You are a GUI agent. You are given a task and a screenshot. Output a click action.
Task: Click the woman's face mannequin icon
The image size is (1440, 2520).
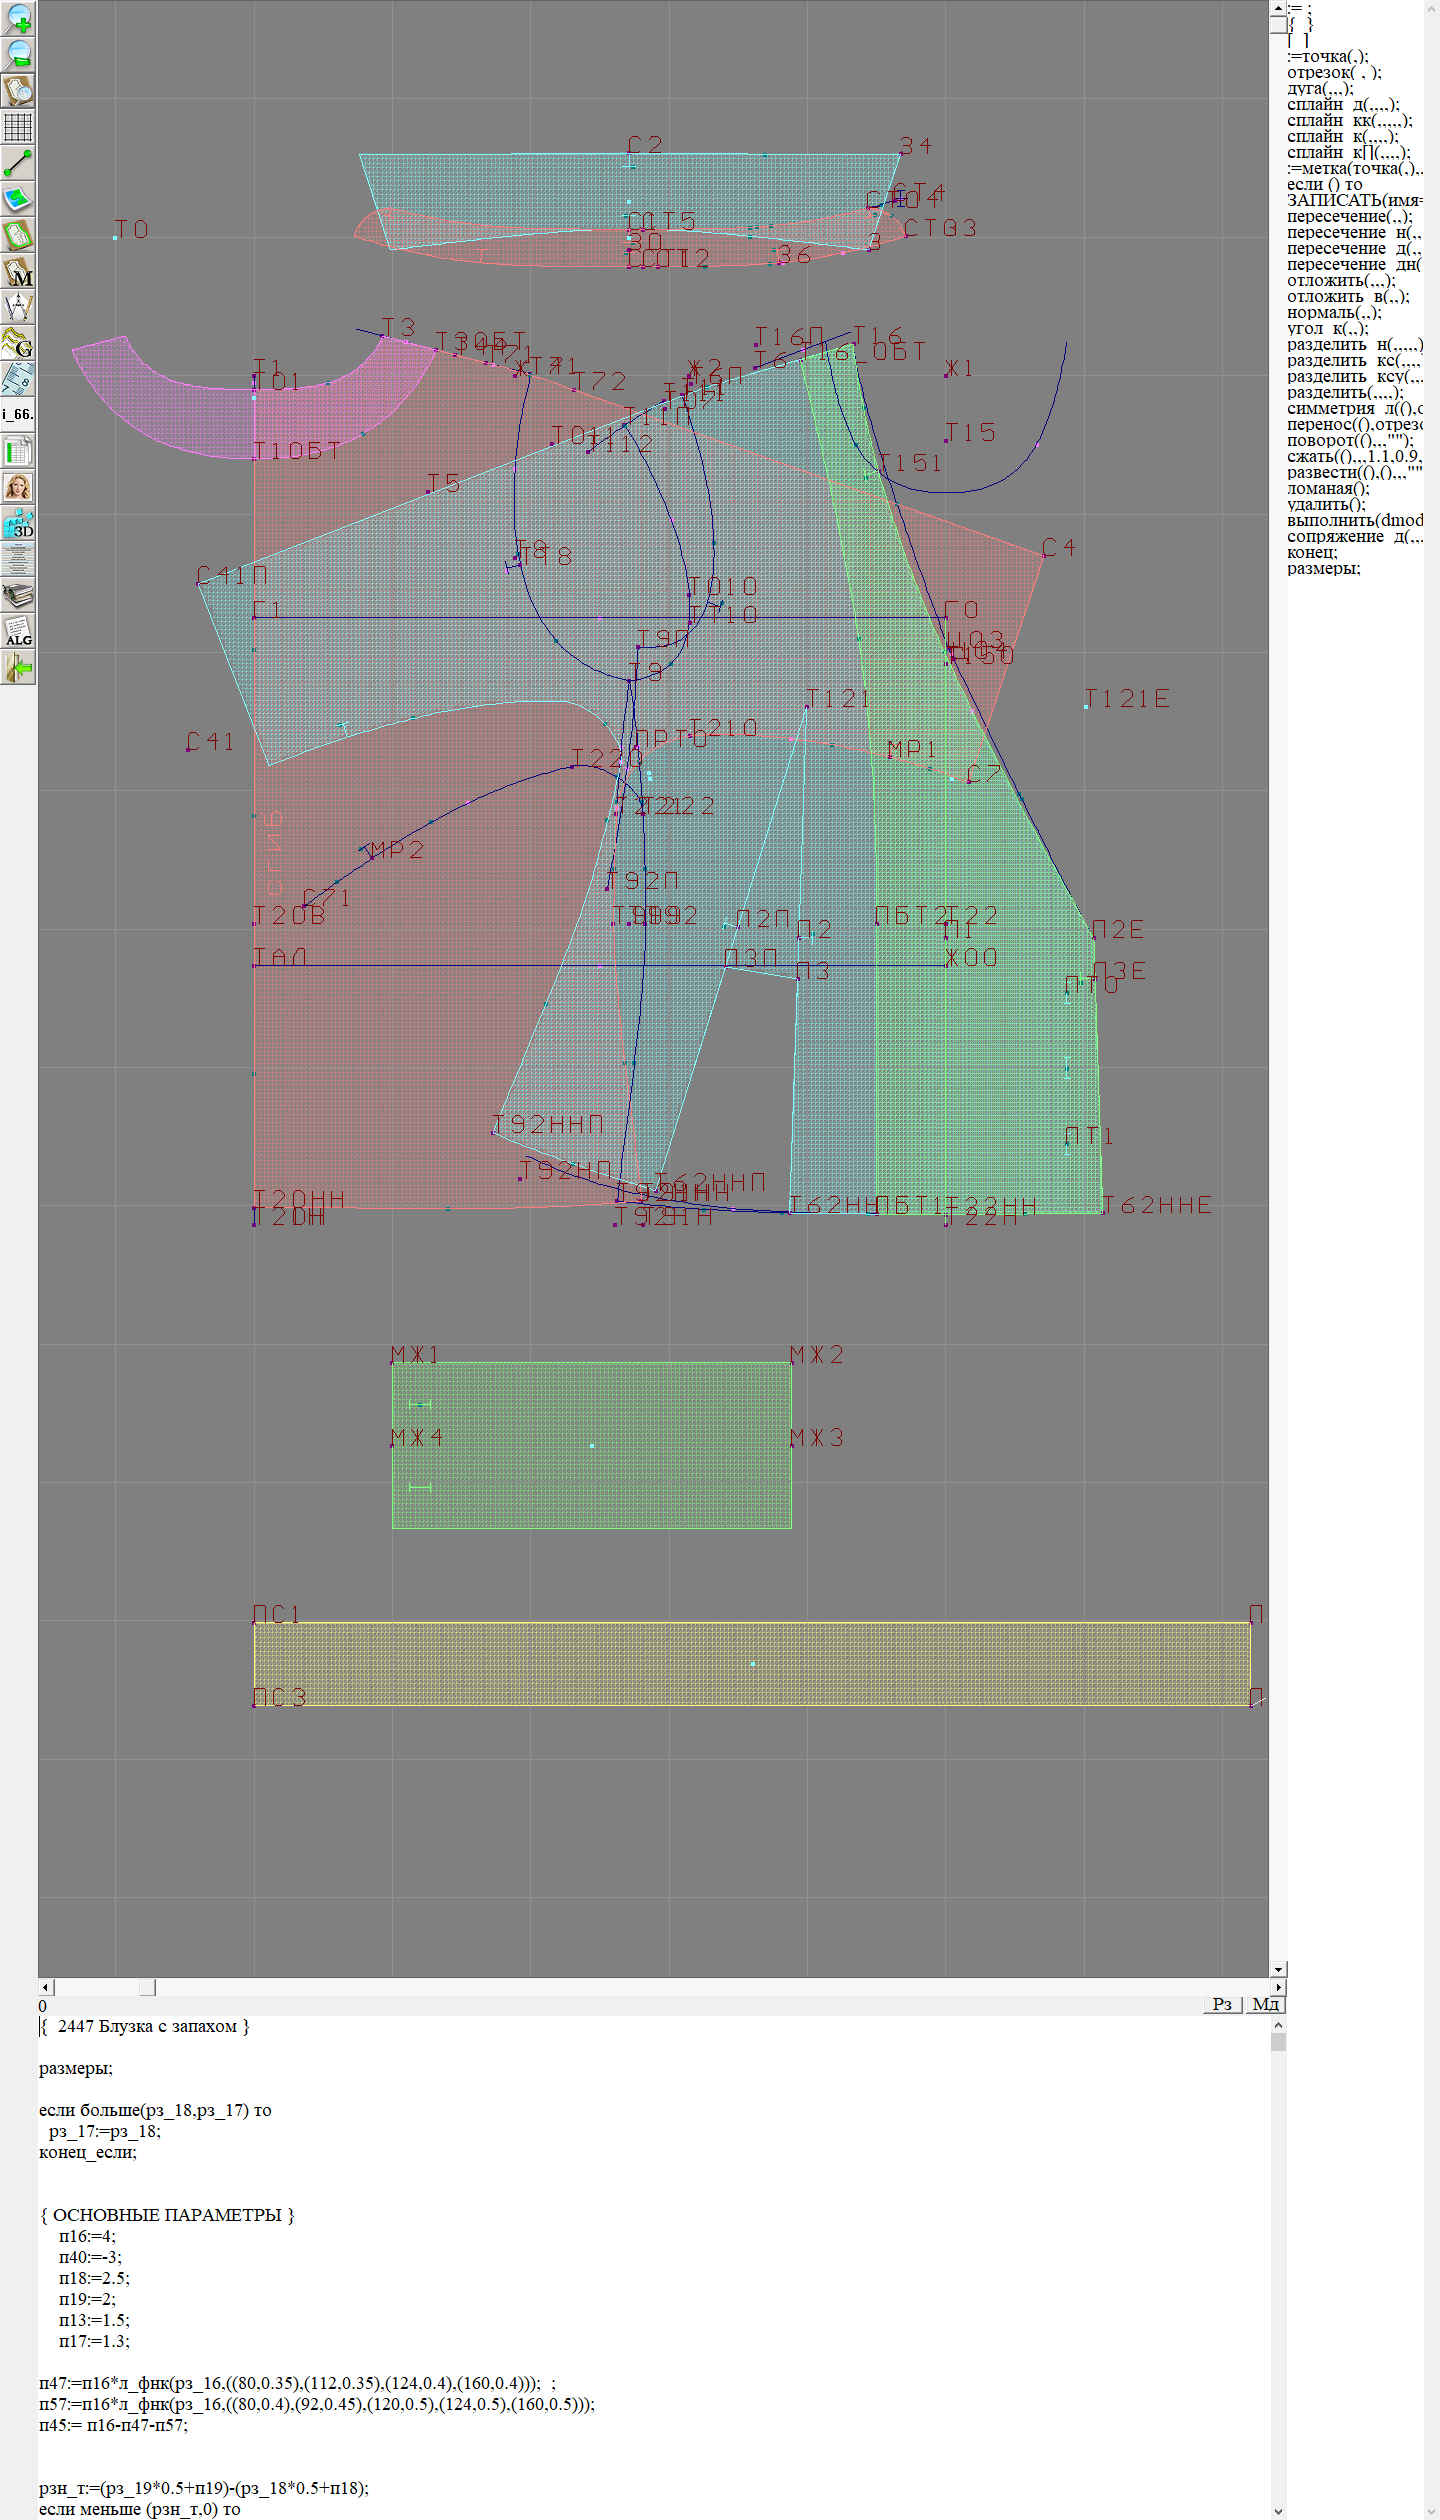pyautogui.click(x=18, y=487)
